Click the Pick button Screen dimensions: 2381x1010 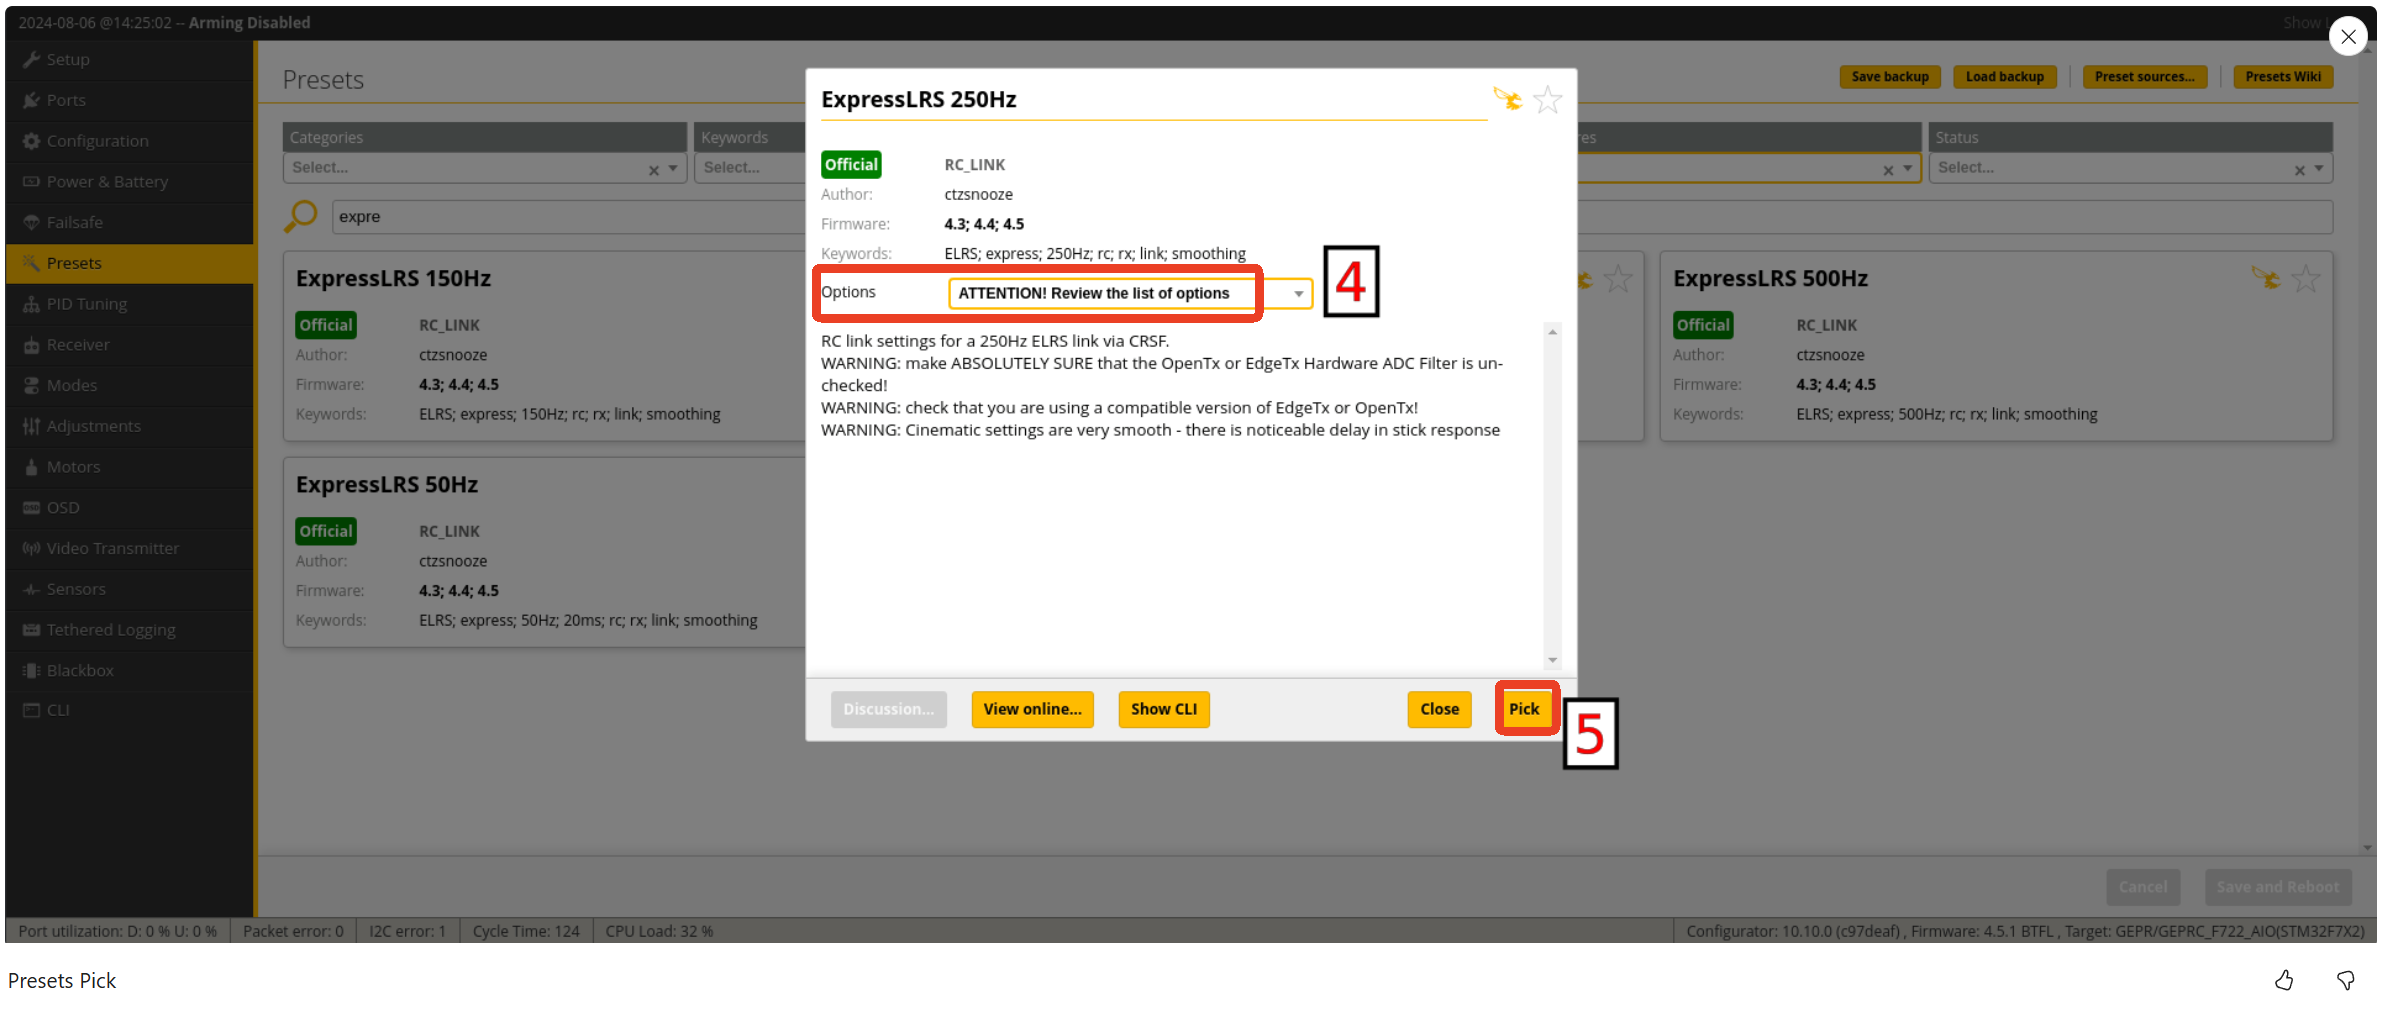pos(1524,709)
